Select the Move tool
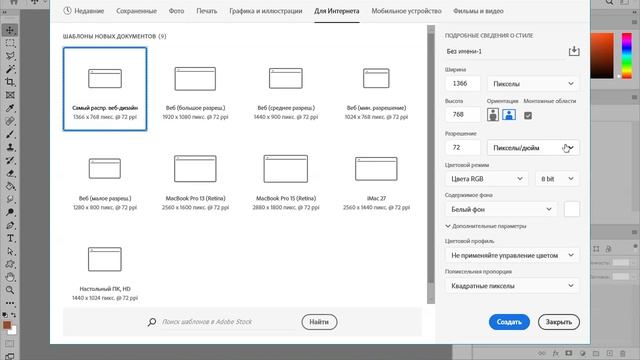 tap(10, 30)
